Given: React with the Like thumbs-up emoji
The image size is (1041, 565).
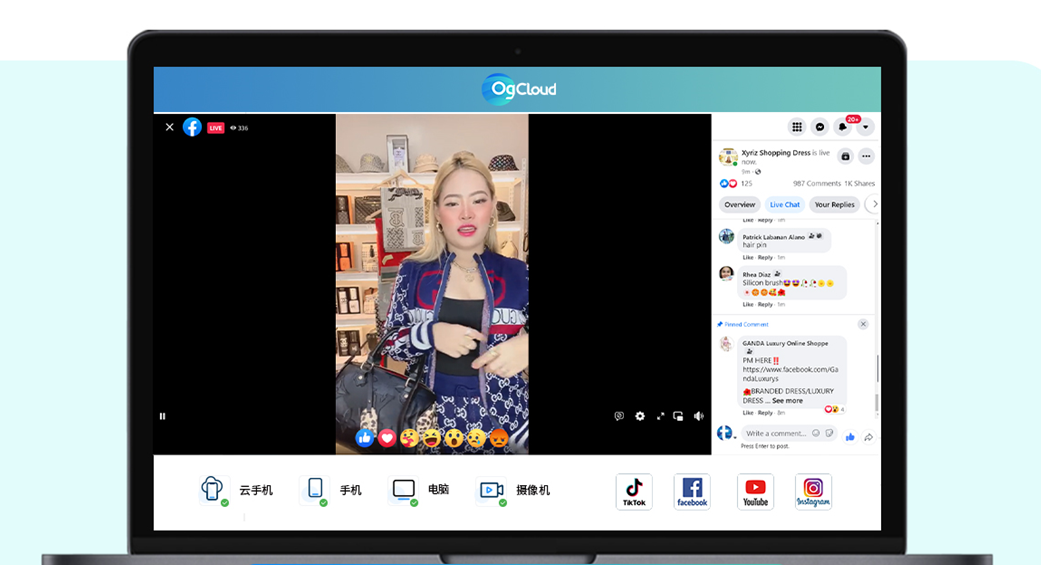Looking at the screenshot, I should (364, 438).
